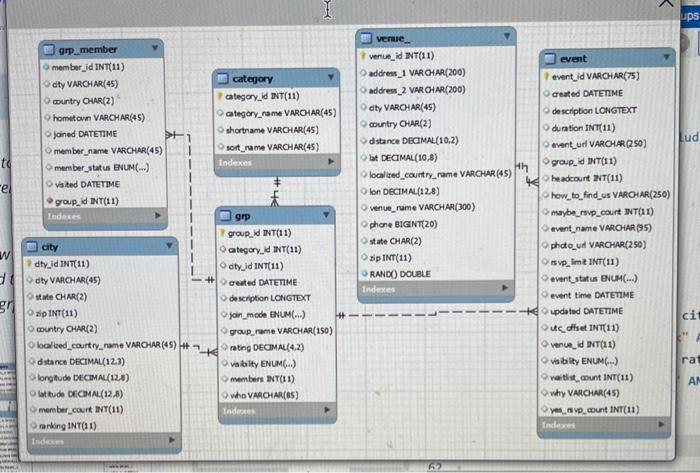Click the grp_member table icon
The width and height of the screenshot is (700, 473).
[x=49, y=50]
